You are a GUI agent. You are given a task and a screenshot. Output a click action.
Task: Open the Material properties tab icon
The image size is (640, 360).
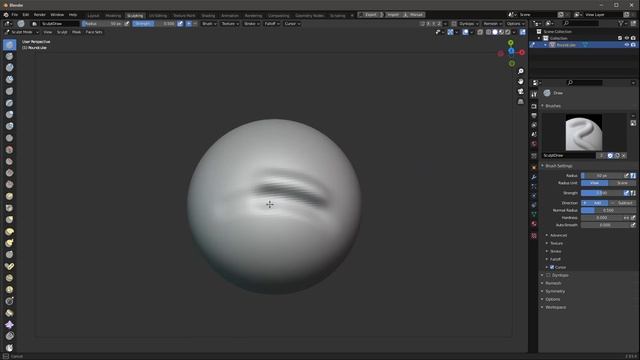(x=534, y=224)
